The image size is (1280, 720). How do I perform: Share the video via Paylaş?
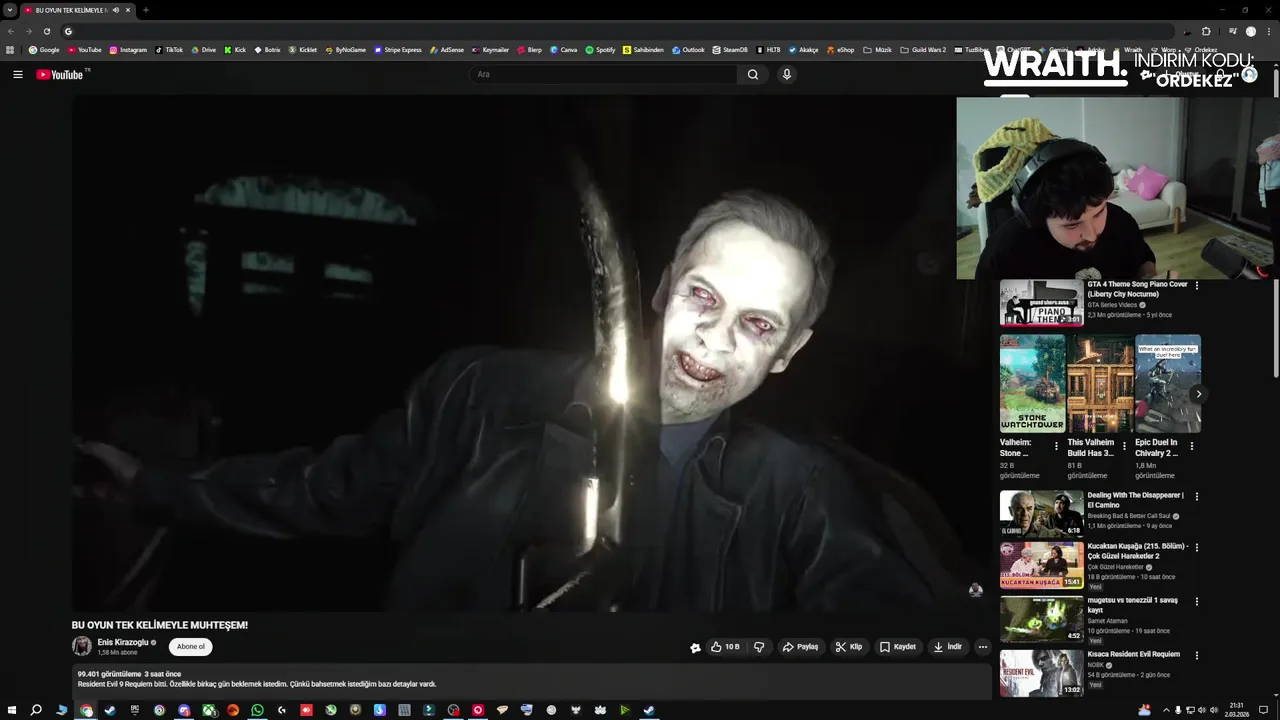tap(800, 647)
